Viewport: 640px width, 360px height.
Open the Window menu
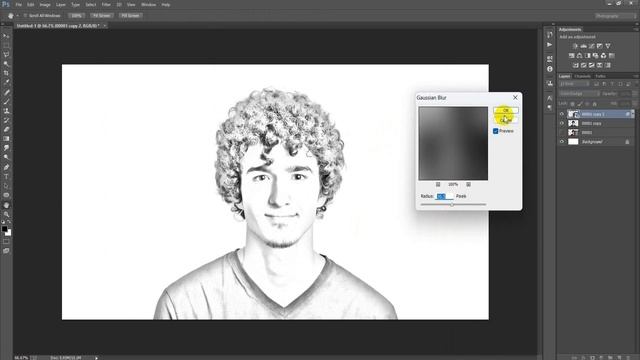pos(149,4)
